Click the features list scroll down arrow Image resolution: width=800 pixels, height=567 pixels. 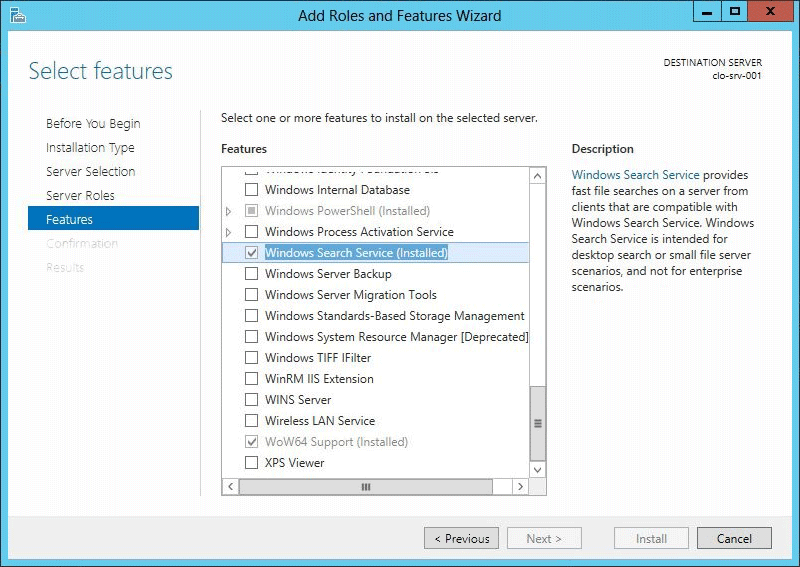tap(538, 468)
